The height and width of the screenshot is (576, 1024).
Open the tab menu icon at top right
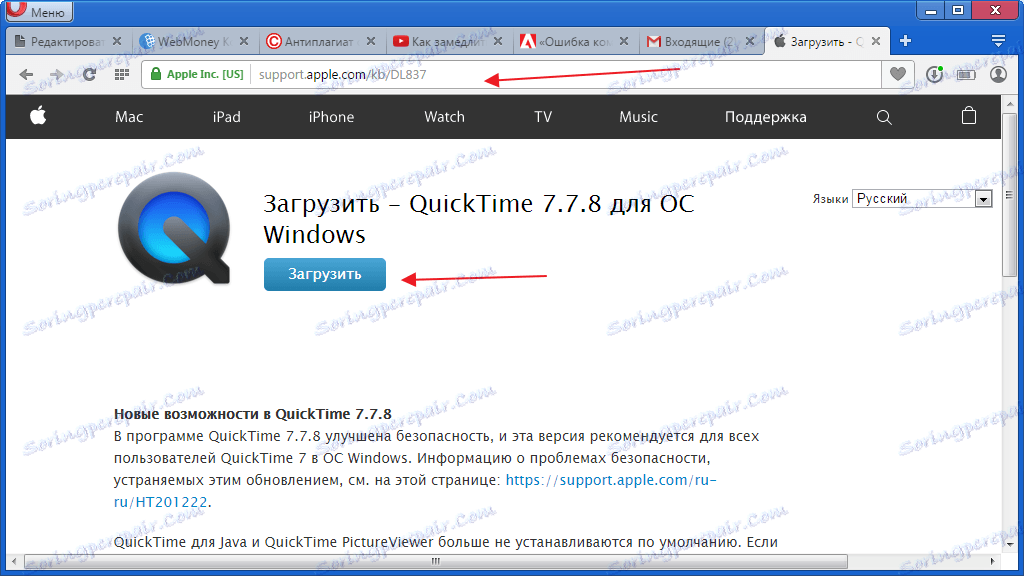(999, 41)
